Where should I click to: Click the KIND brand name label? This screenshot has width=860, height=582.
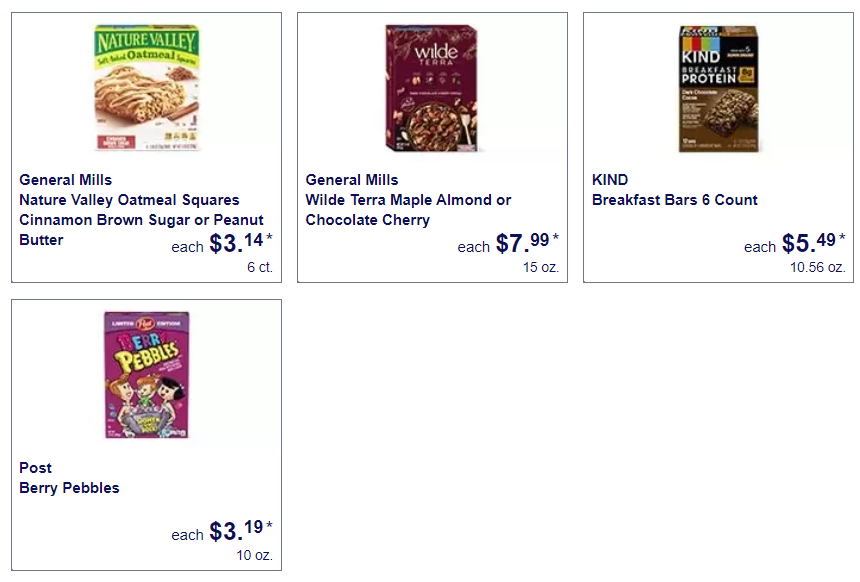610,180
